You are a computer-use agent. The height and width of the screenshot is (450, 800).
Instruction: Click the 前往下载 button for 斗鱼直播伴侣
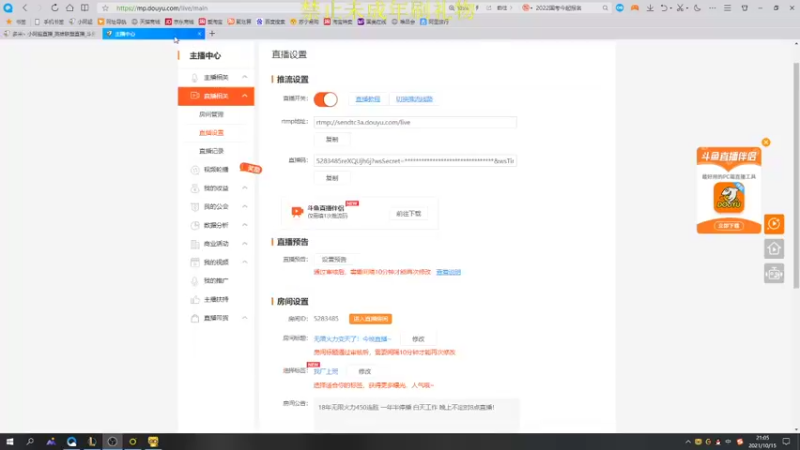[x=409, y=214]
